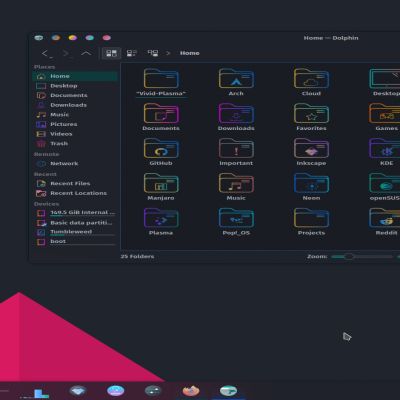Click the cyan window button in title bar

39,38
